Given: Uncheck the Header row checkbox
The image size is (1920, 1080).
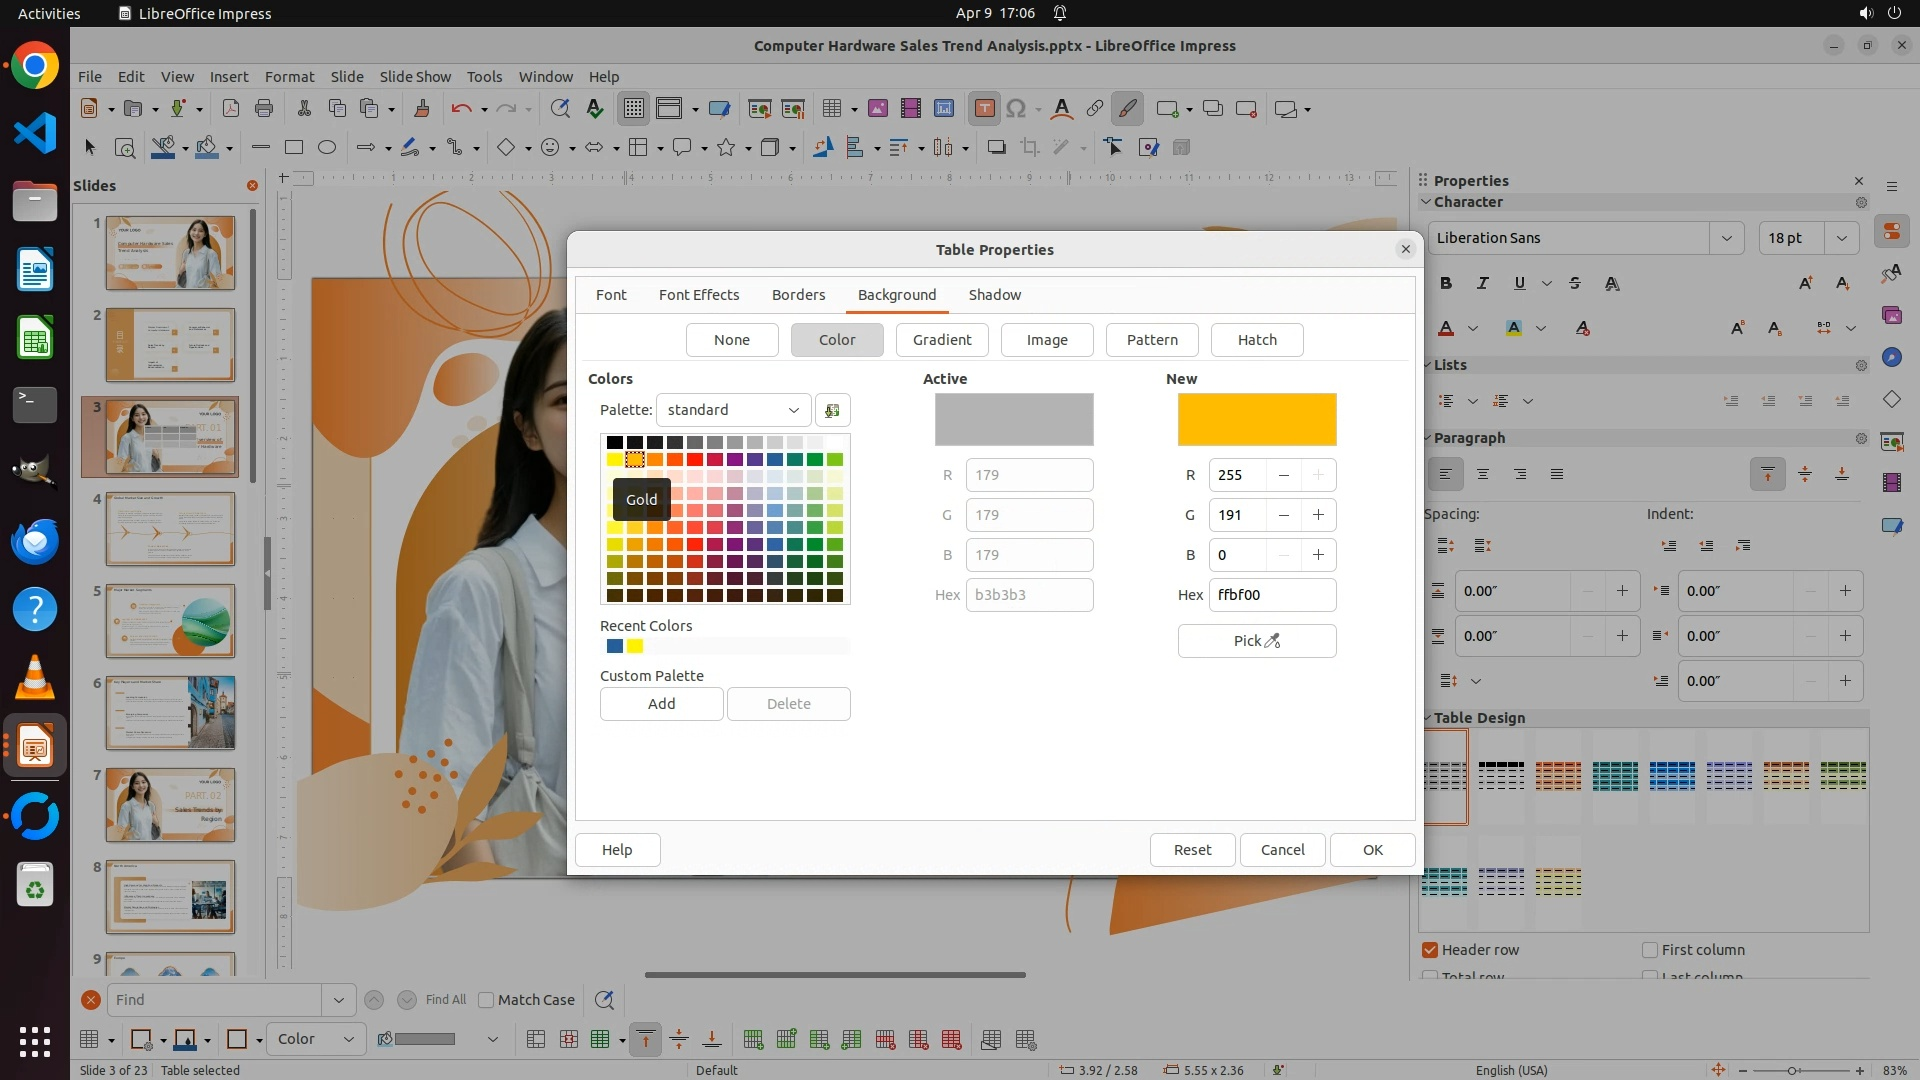Looking at the screenshot, I should [1430, 950].
